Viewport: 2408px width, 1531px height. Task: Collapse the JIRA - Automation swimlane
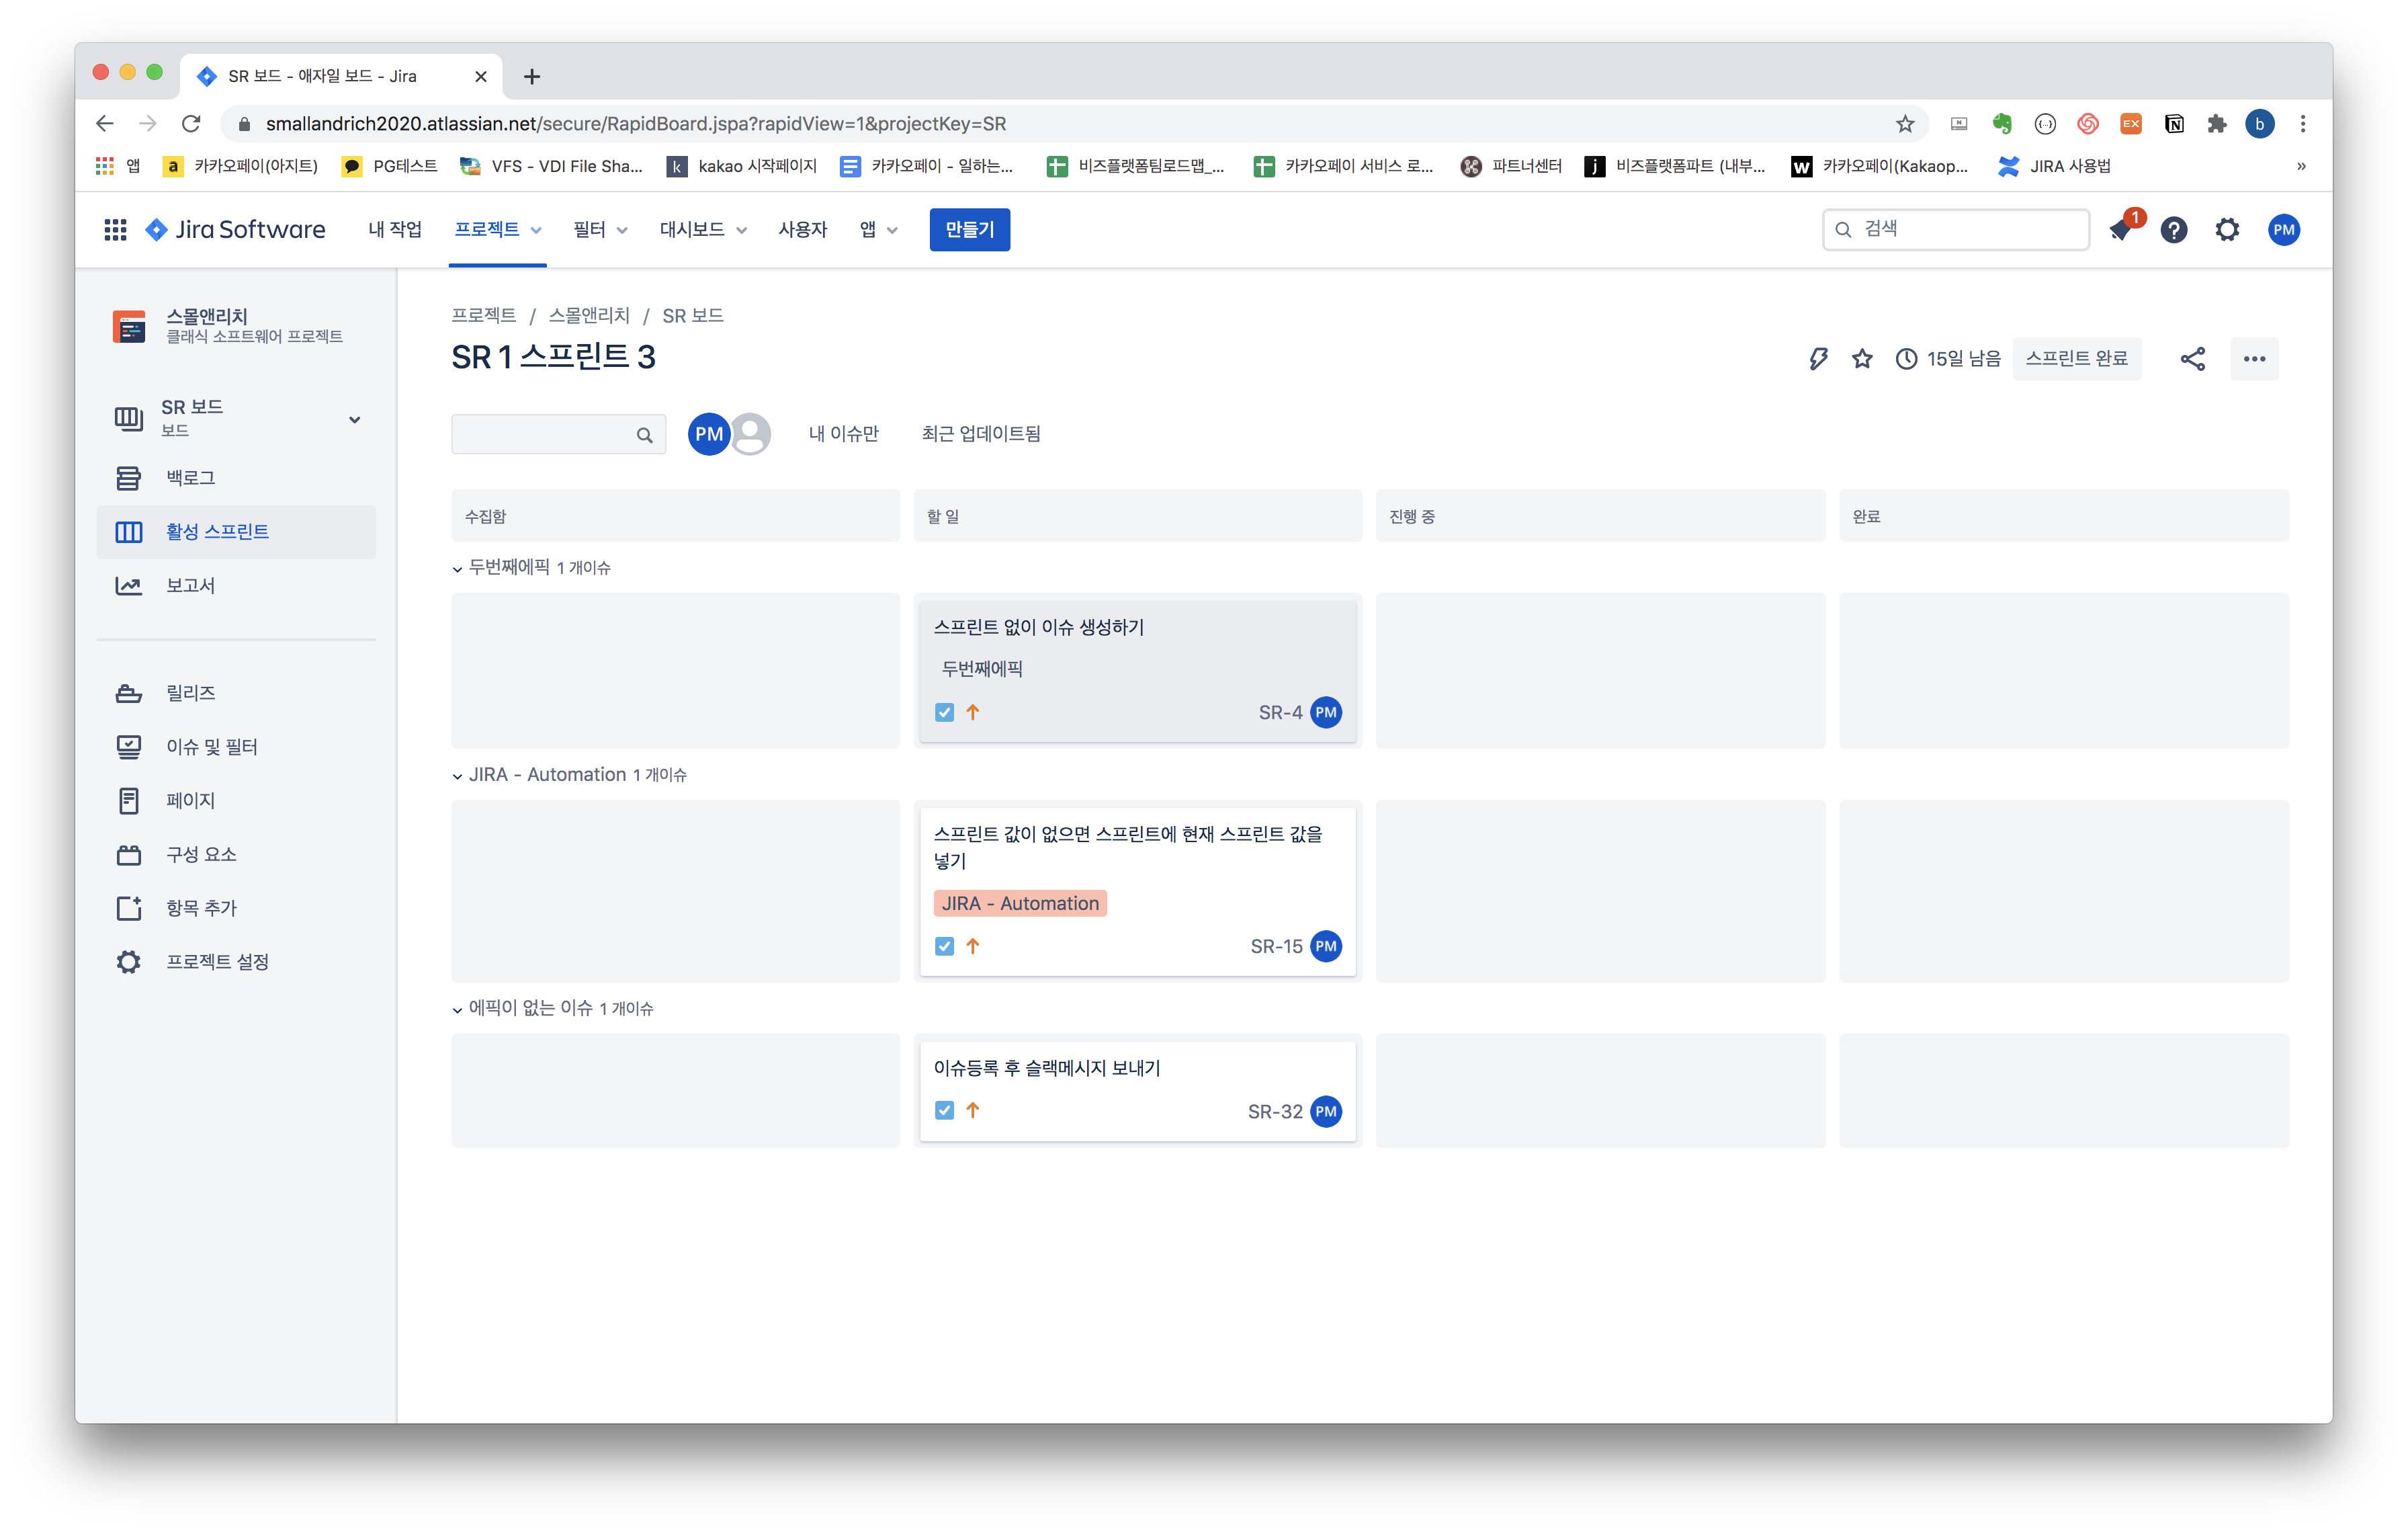pos(457,776)
